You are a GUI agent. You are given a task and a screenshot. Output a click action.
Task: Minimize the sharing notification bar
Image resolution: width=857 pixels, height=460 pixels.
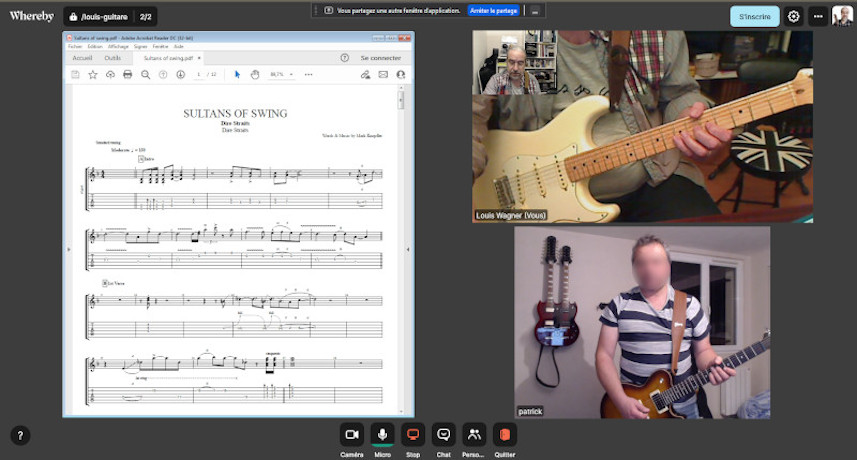[x=535, y=10]
